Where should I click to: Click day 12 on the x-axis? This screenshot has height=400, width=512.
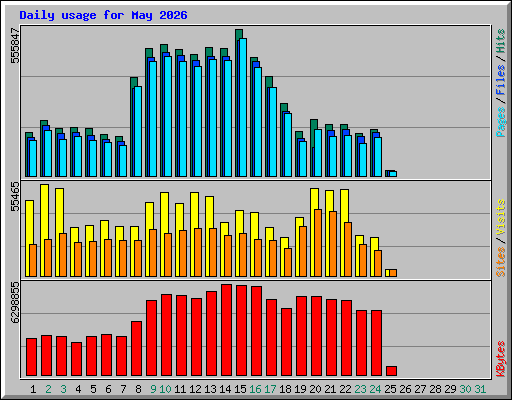click(x=196, y=389)
